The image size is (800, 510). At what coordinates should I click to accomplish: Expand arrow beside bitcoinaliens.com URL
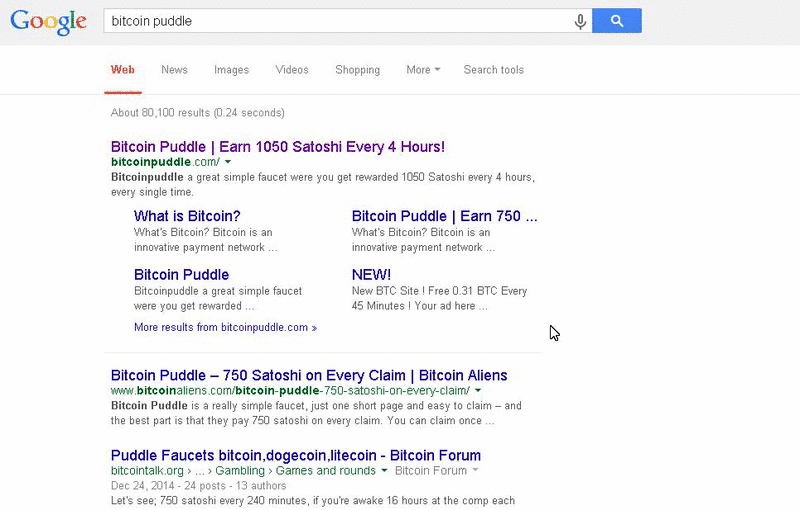[478, 390]
